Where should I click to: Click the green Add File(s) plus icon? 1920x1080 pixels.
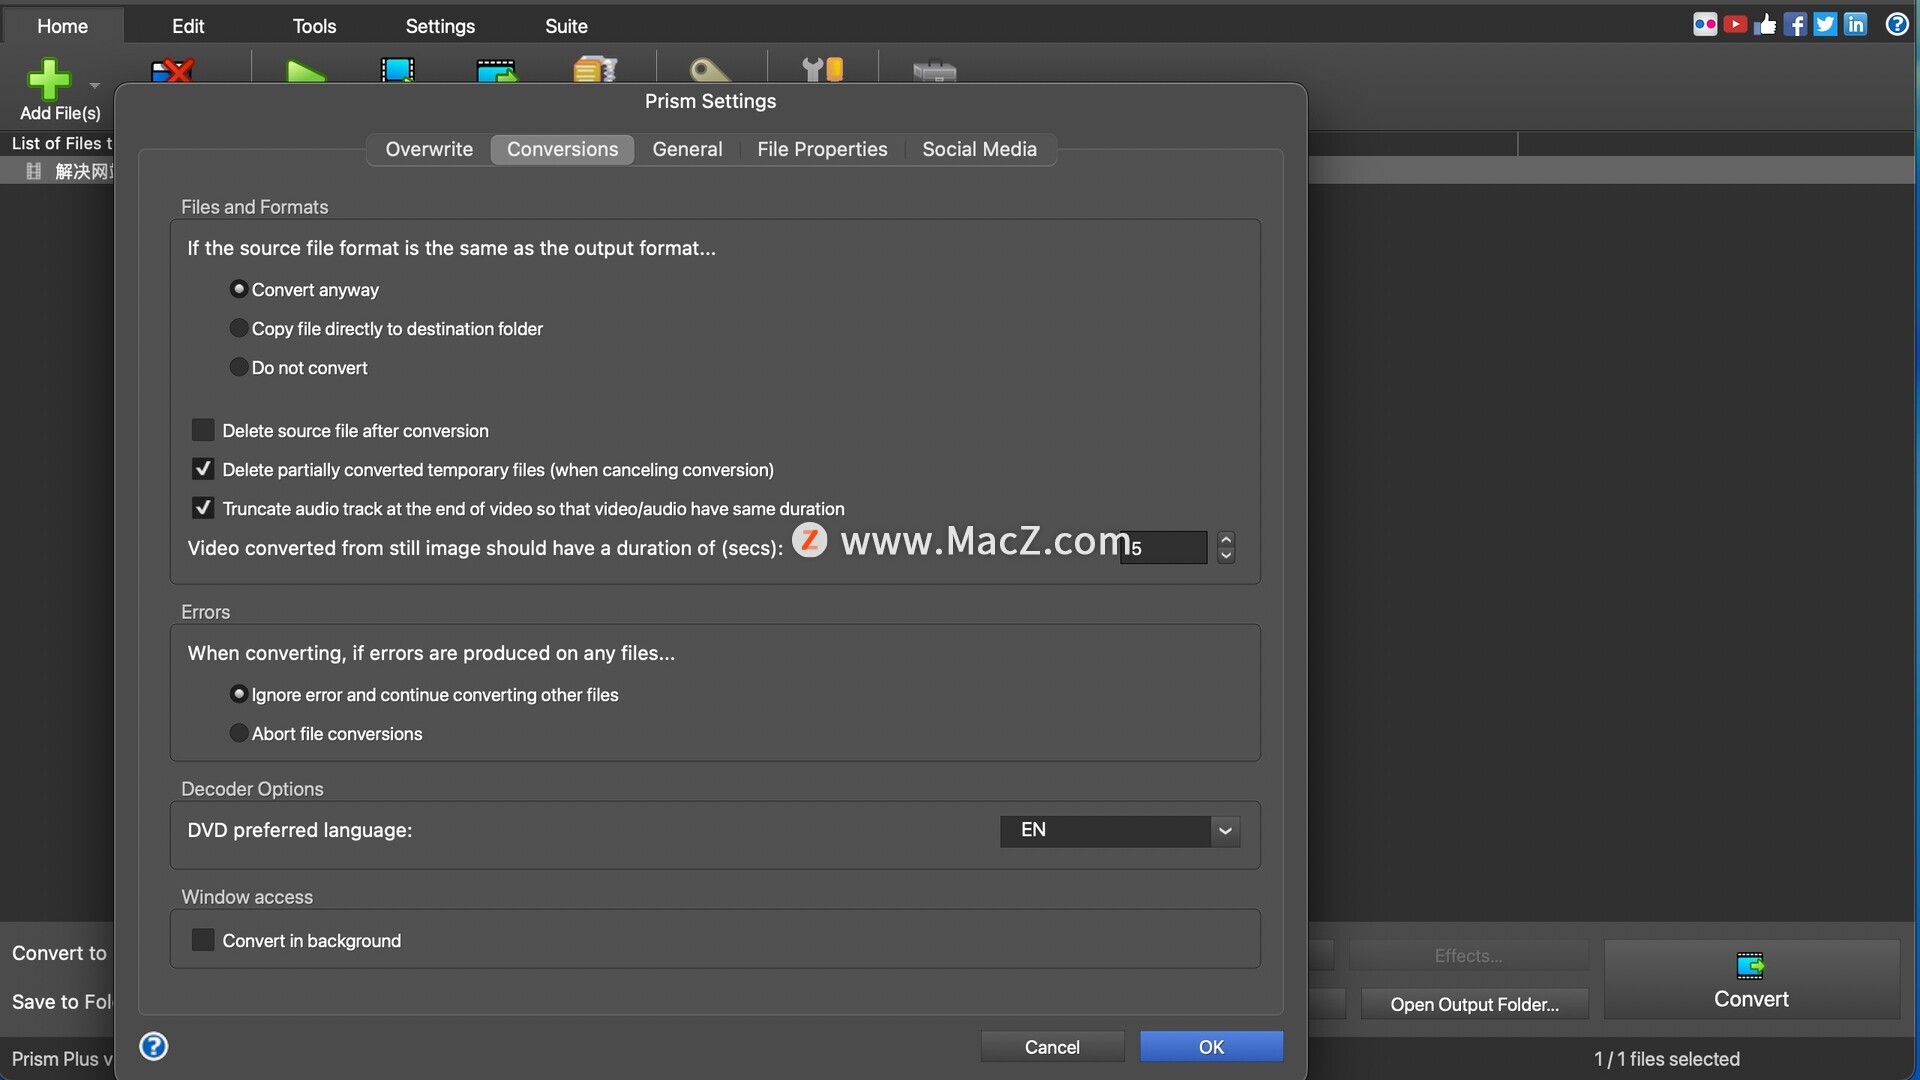(48, 79)
